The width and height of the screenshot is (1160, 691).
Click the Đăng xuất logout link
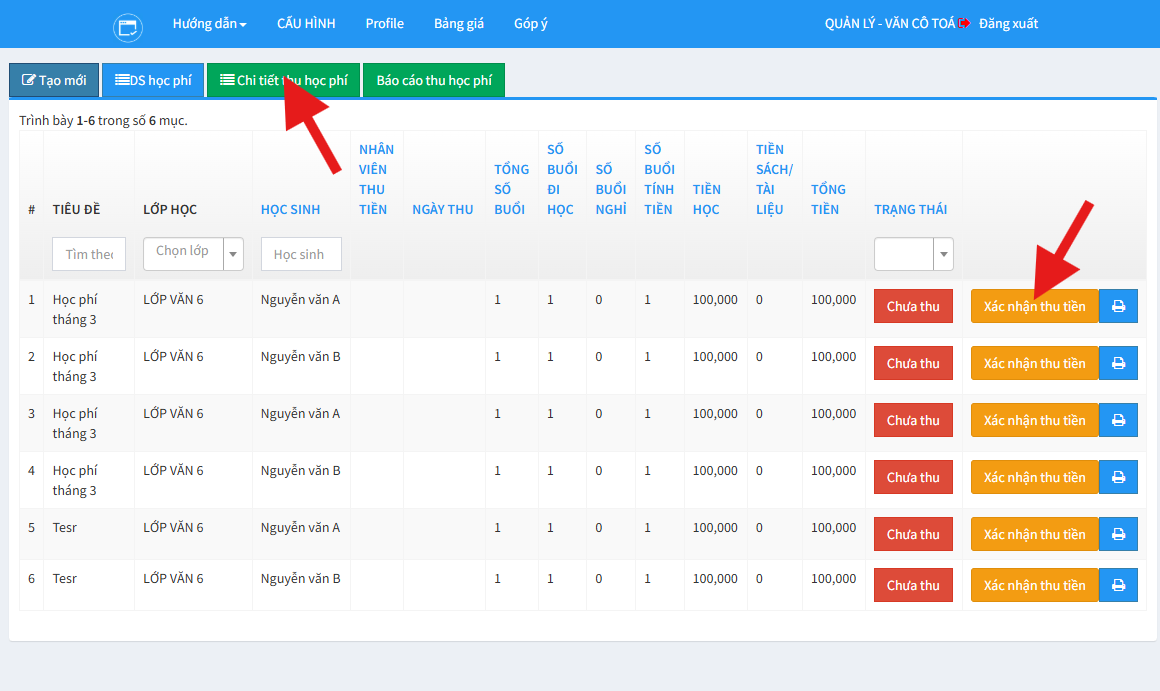tap(1007, 24)
